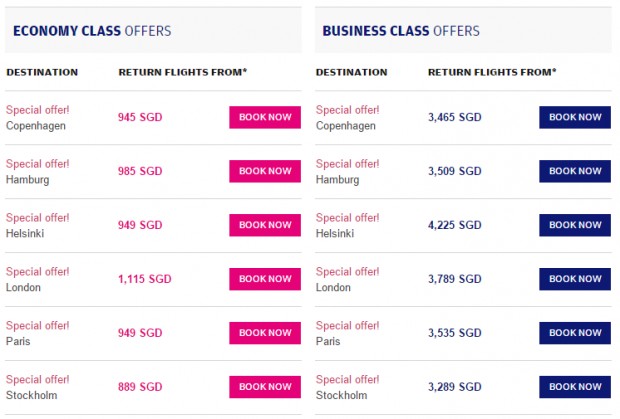The height and width of the screenshot is (419, 620).
Task: Click the Business Class Offers heading
Action: tap(401, 31)
